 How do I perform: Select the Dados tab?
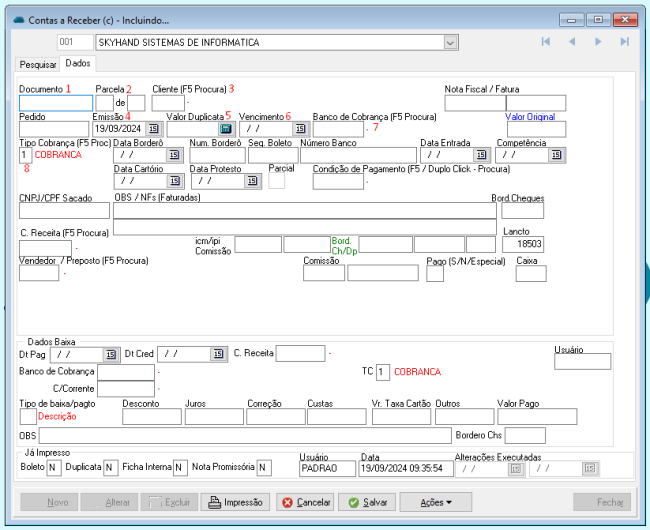[x=77, y=63]
